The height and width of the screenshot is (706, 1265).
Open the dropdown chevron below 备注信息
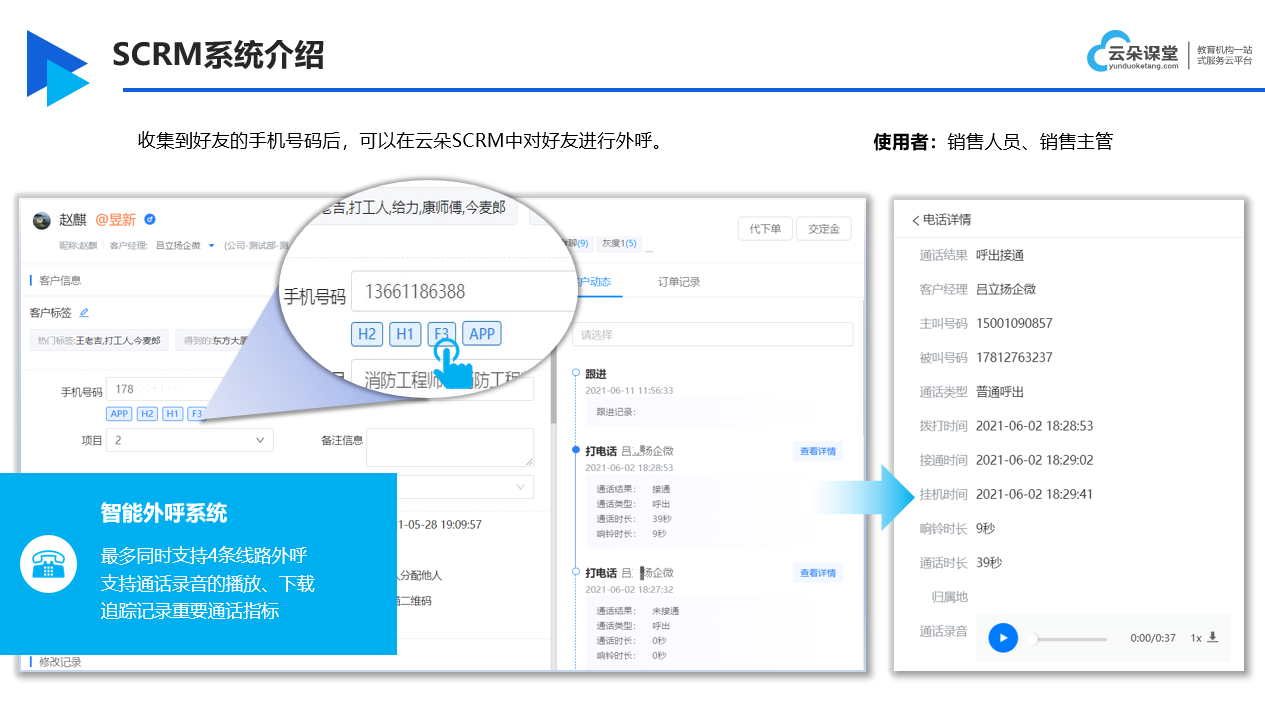coord(521,487)
